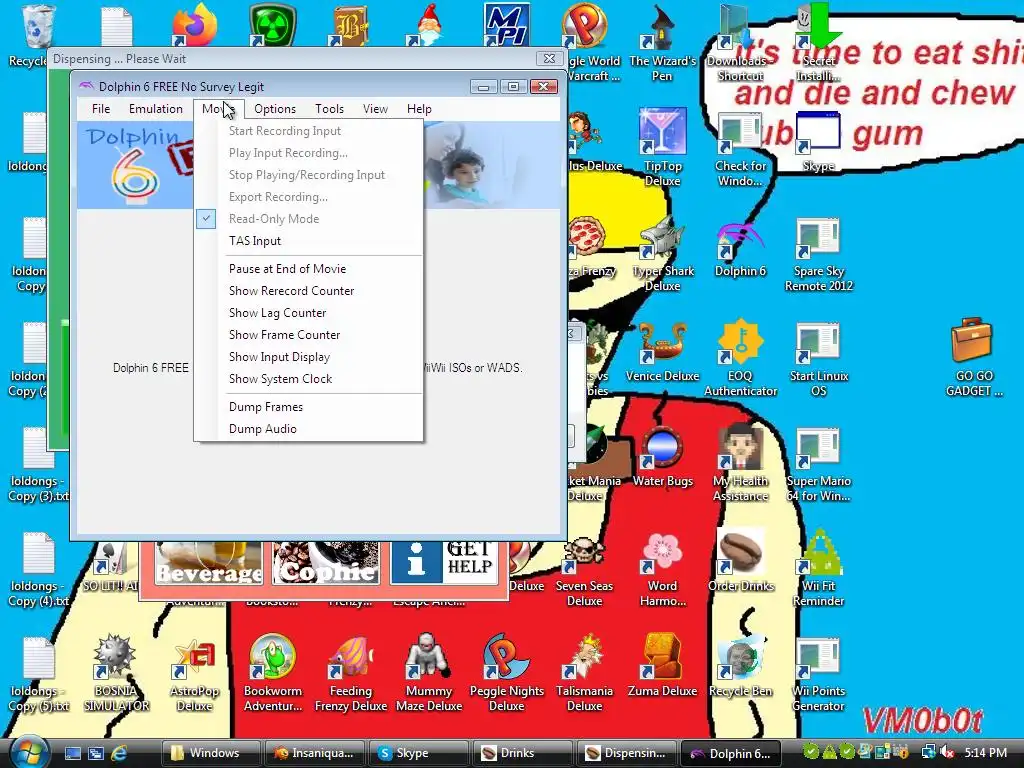This screenshot has width=1024, height=768.
Task: Select TipTop Deluxe desktop icon
Action: click(662, 149)
